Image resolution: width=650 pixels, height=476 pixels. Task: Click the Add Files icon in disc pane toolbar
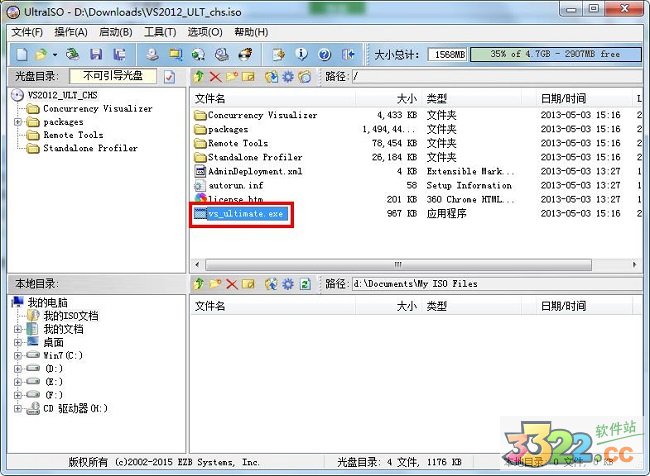click(272, 76)
